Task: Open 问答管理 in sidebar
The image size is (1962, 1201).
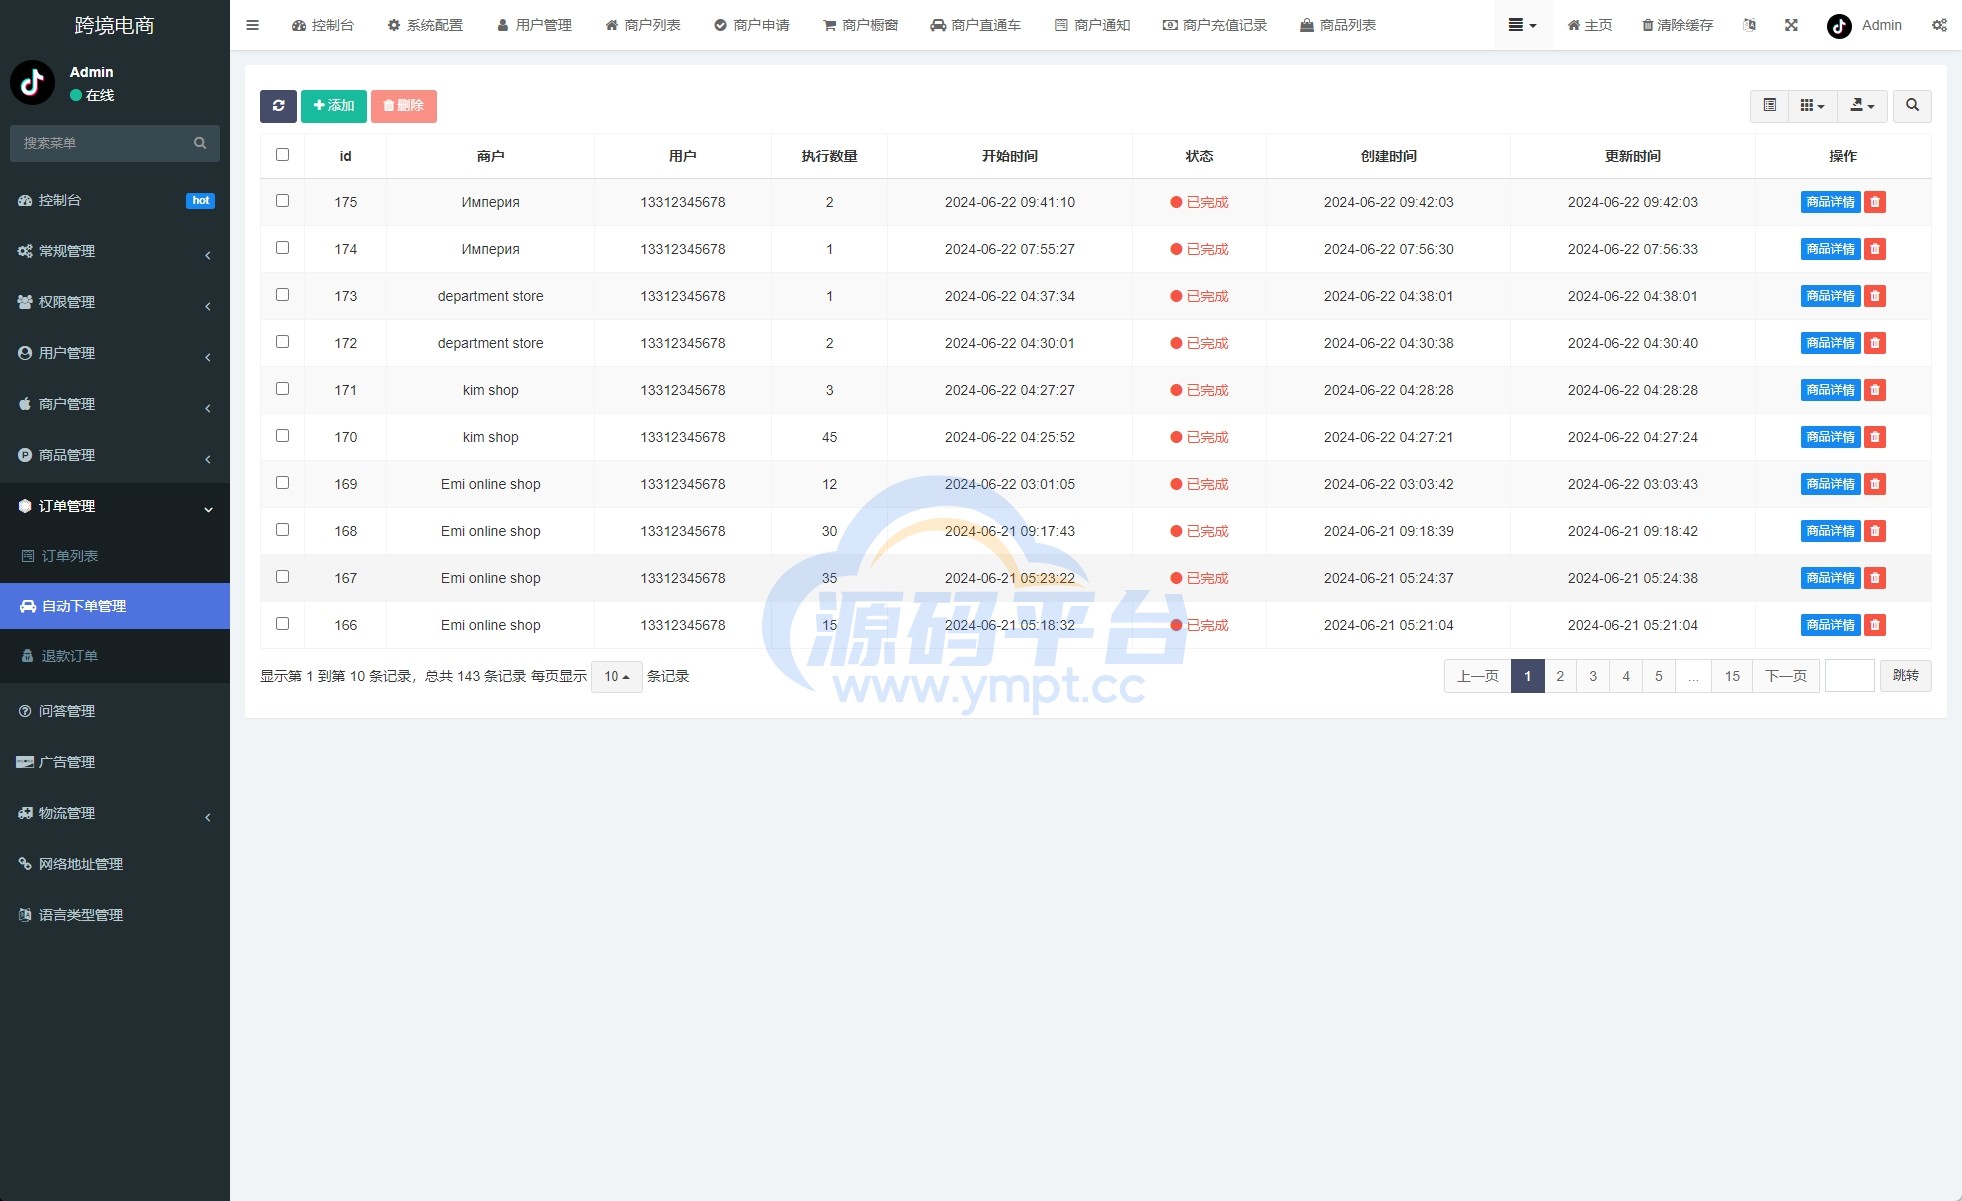Action: coord(115,712)
